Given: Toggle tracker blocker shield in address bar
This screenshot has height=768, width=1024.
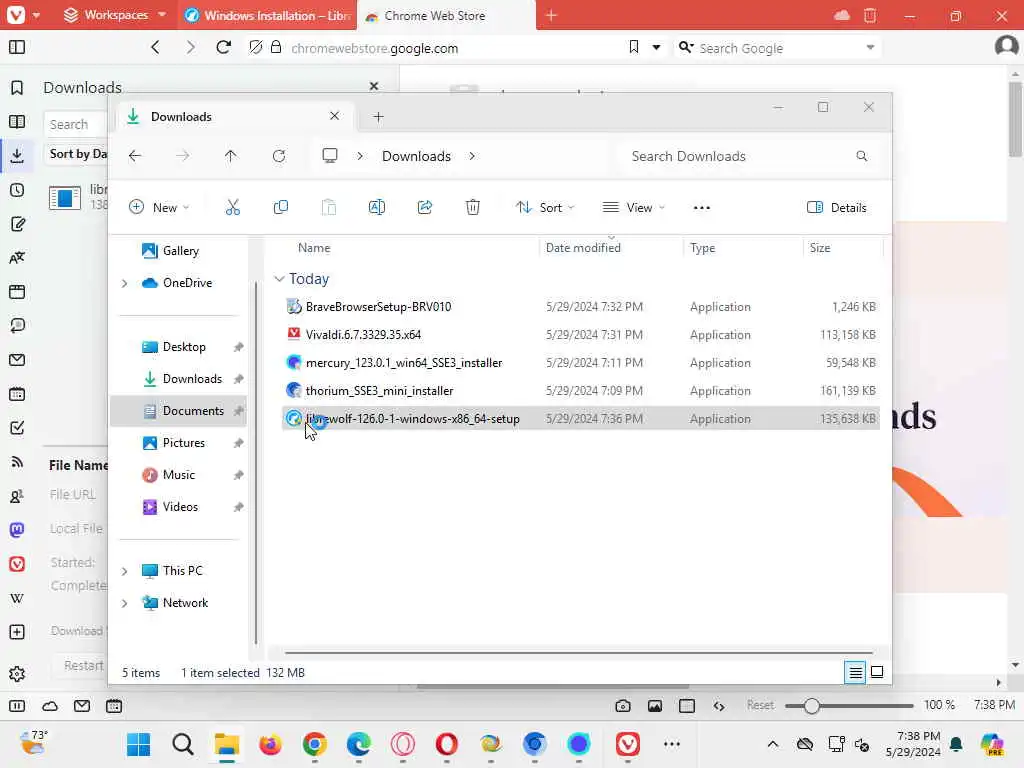Looking at the screenshot, I should click(x=256, y=48).
